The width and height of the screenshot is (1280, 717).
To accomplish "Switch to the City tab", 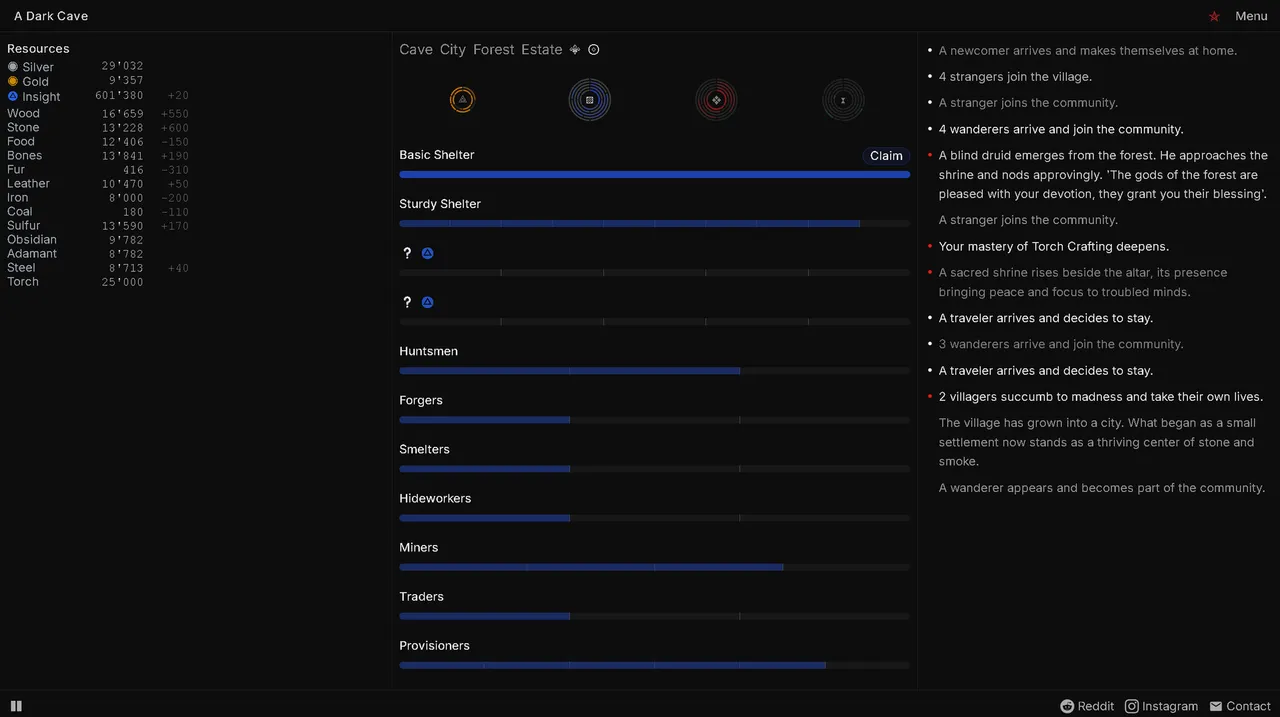I will [453, 50].
